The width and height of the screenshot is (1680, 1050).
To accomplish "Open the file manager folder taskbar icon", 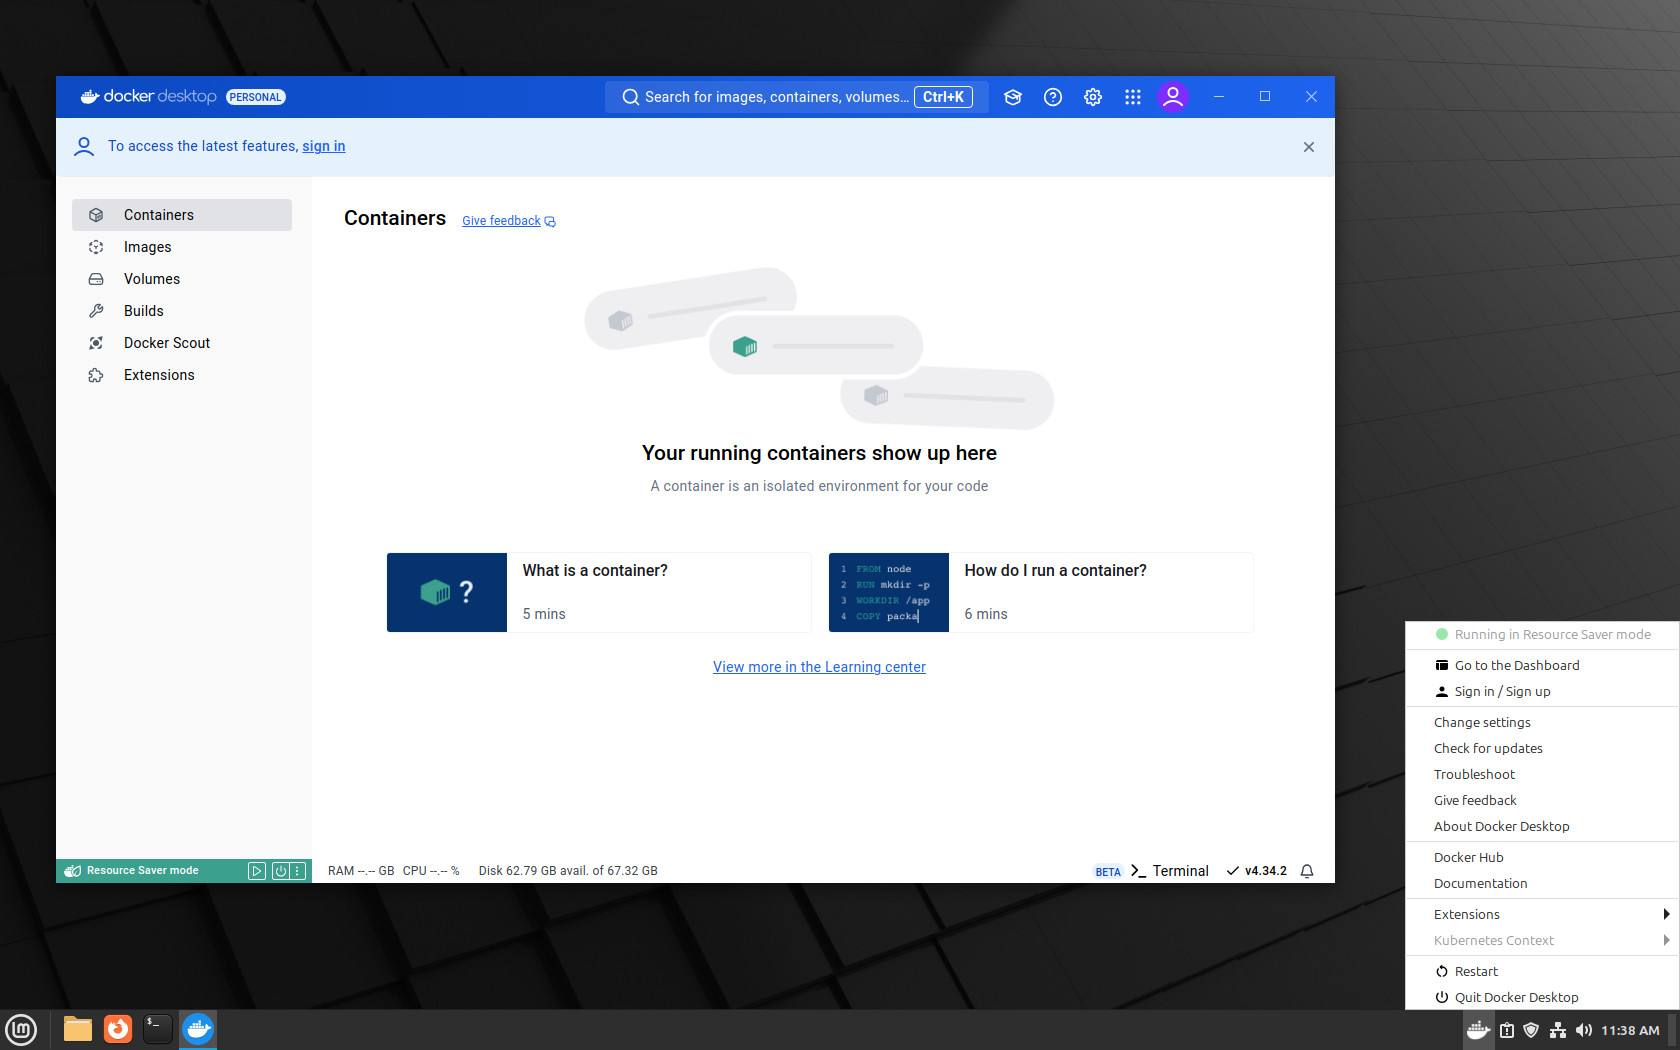I will pyautogui.click(x=78, y=1029).
